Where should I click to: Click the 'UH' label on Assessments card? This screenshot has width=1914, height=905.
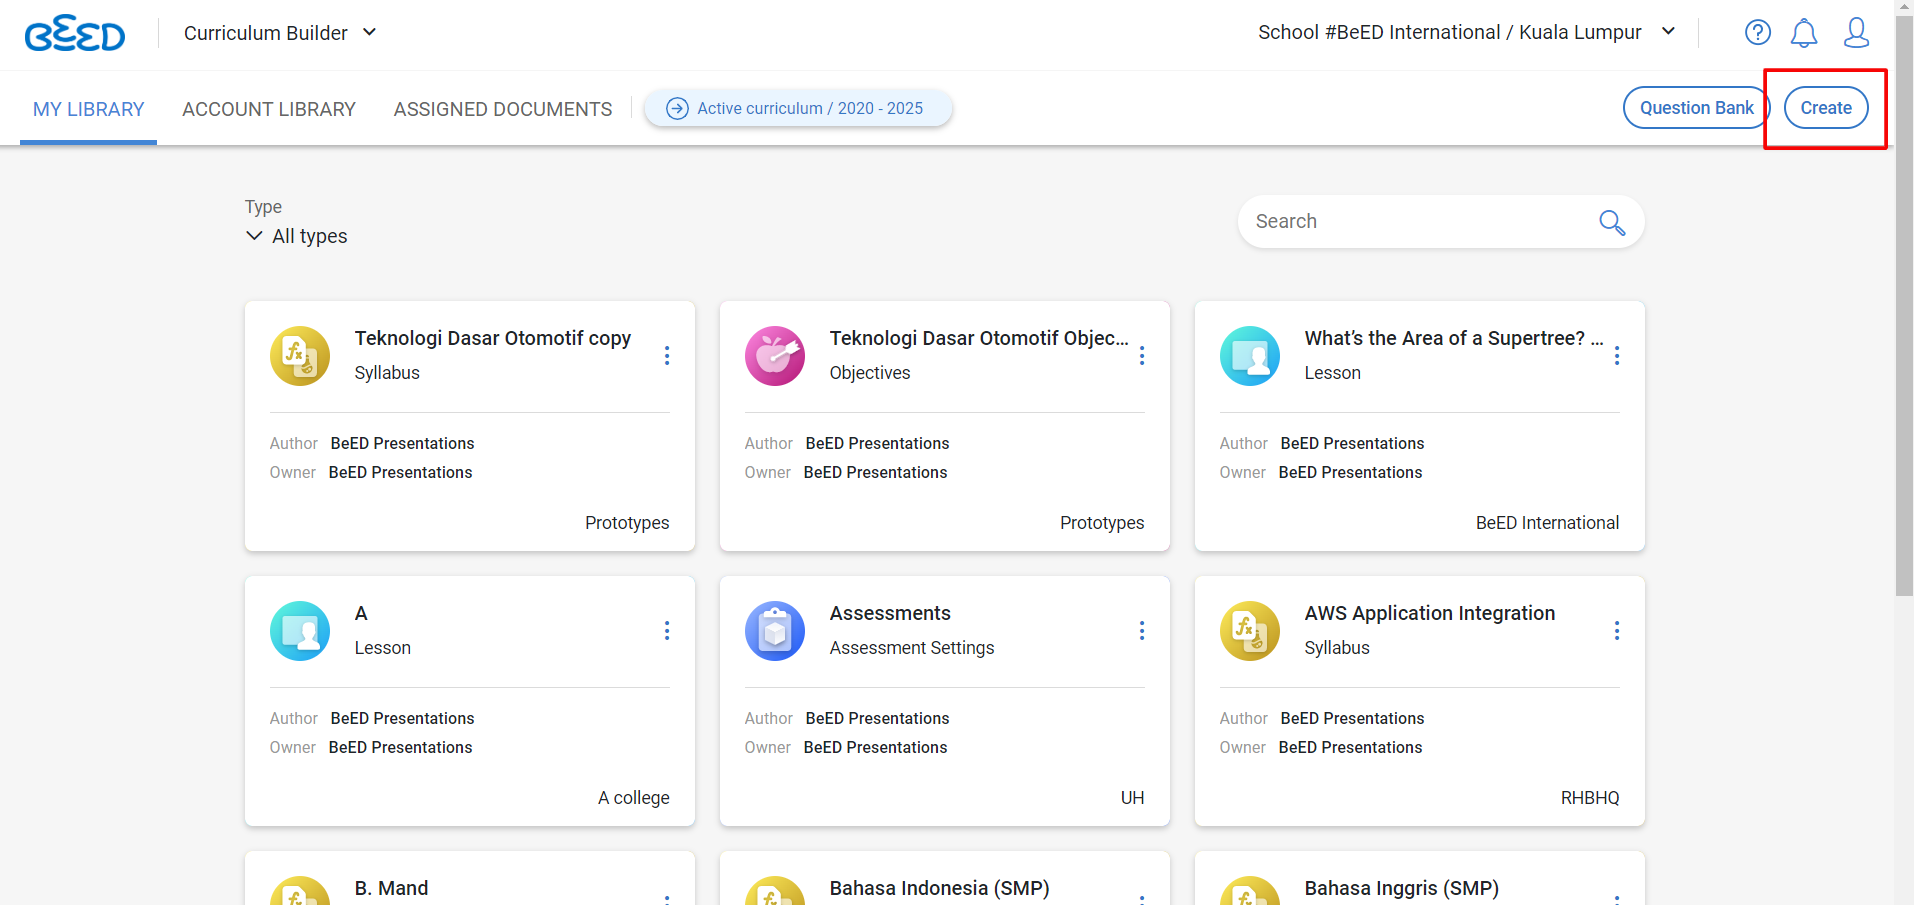[x=1132, y=798]
